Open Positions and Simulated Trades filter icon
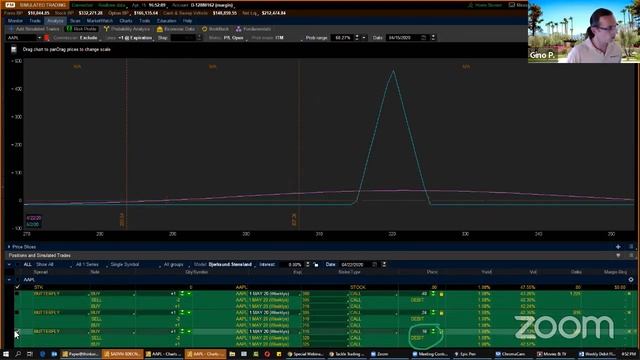640x360 pixels. tap(618, 256)
